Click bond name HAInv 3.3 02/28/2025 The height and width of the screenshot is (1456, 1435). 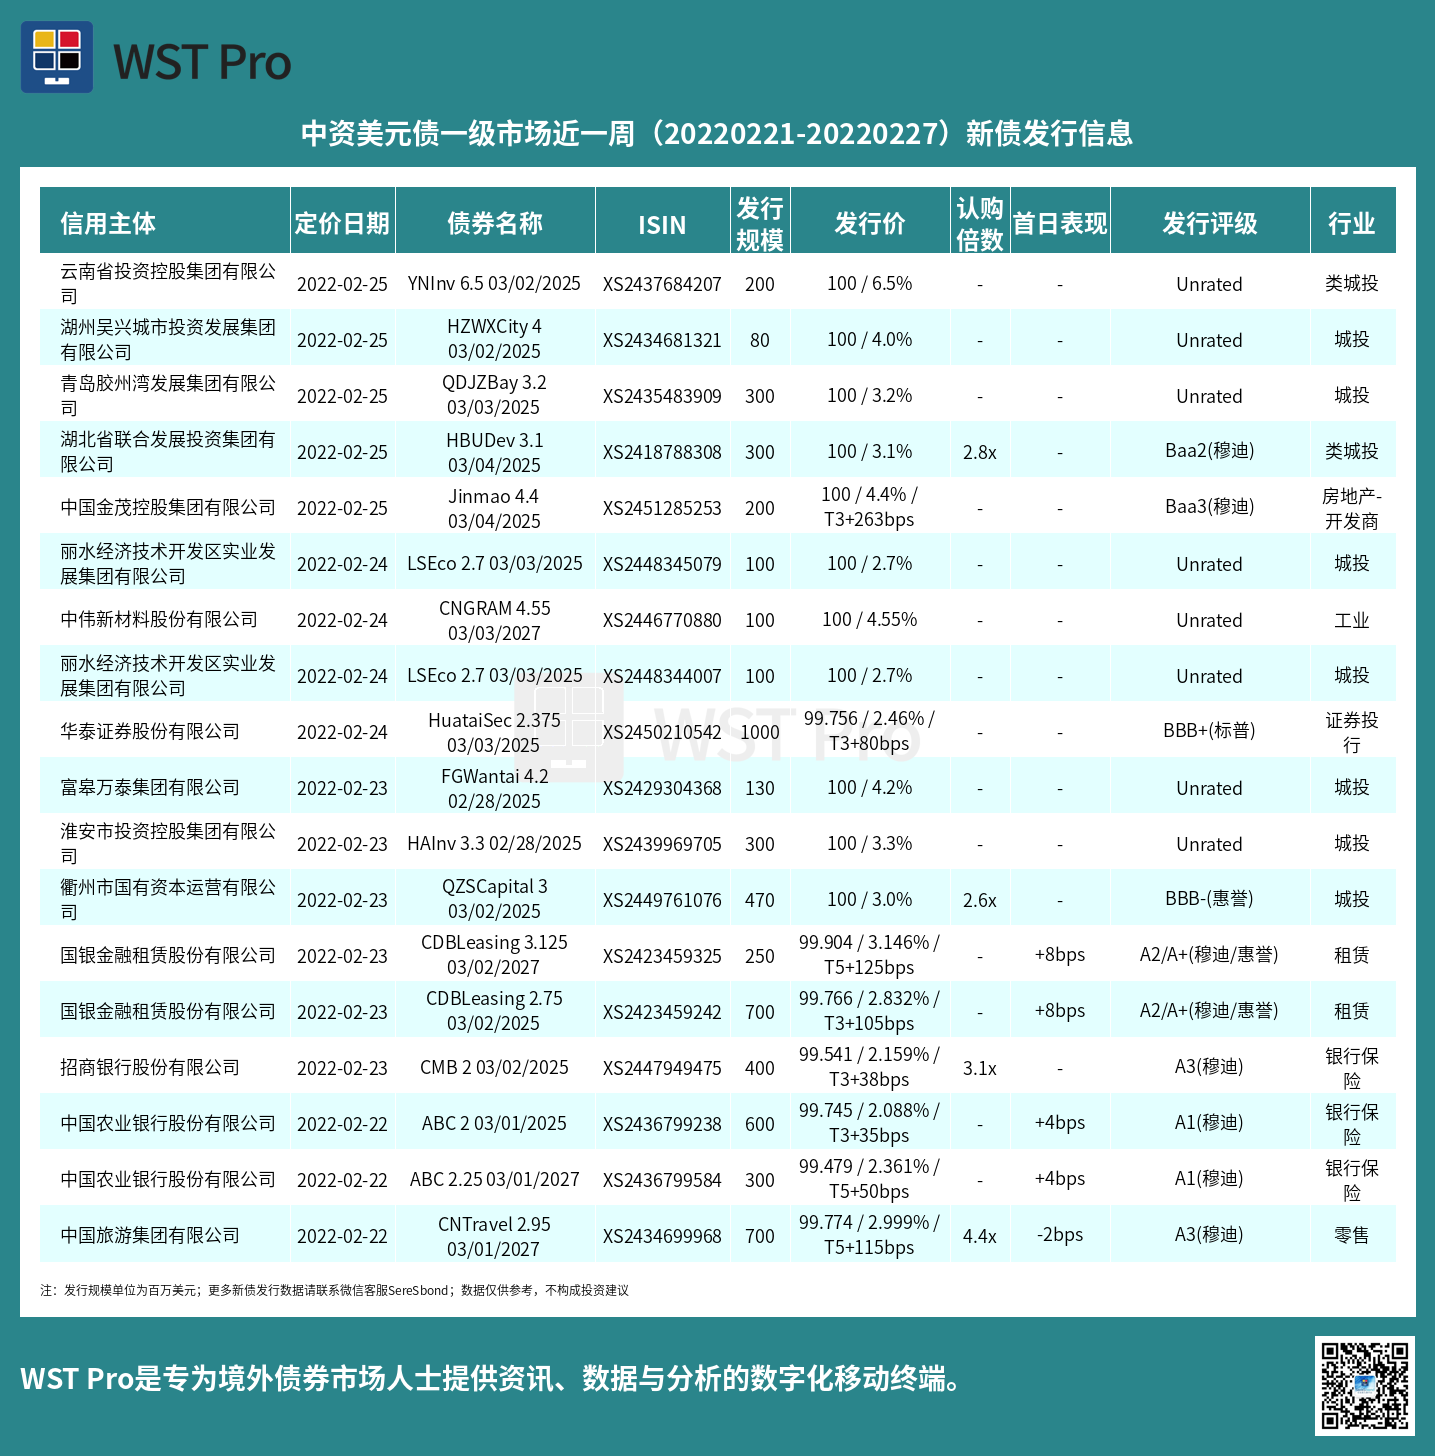pyautogui.click(x=494, y=844)
